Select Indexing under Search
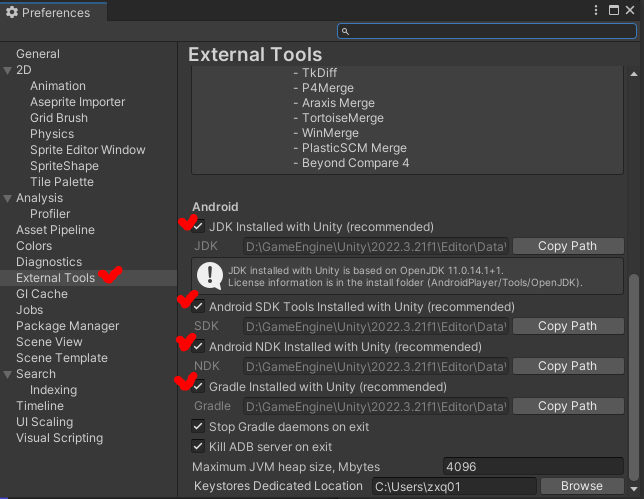Screen dimensions: 644x499 tap(53, 390)
